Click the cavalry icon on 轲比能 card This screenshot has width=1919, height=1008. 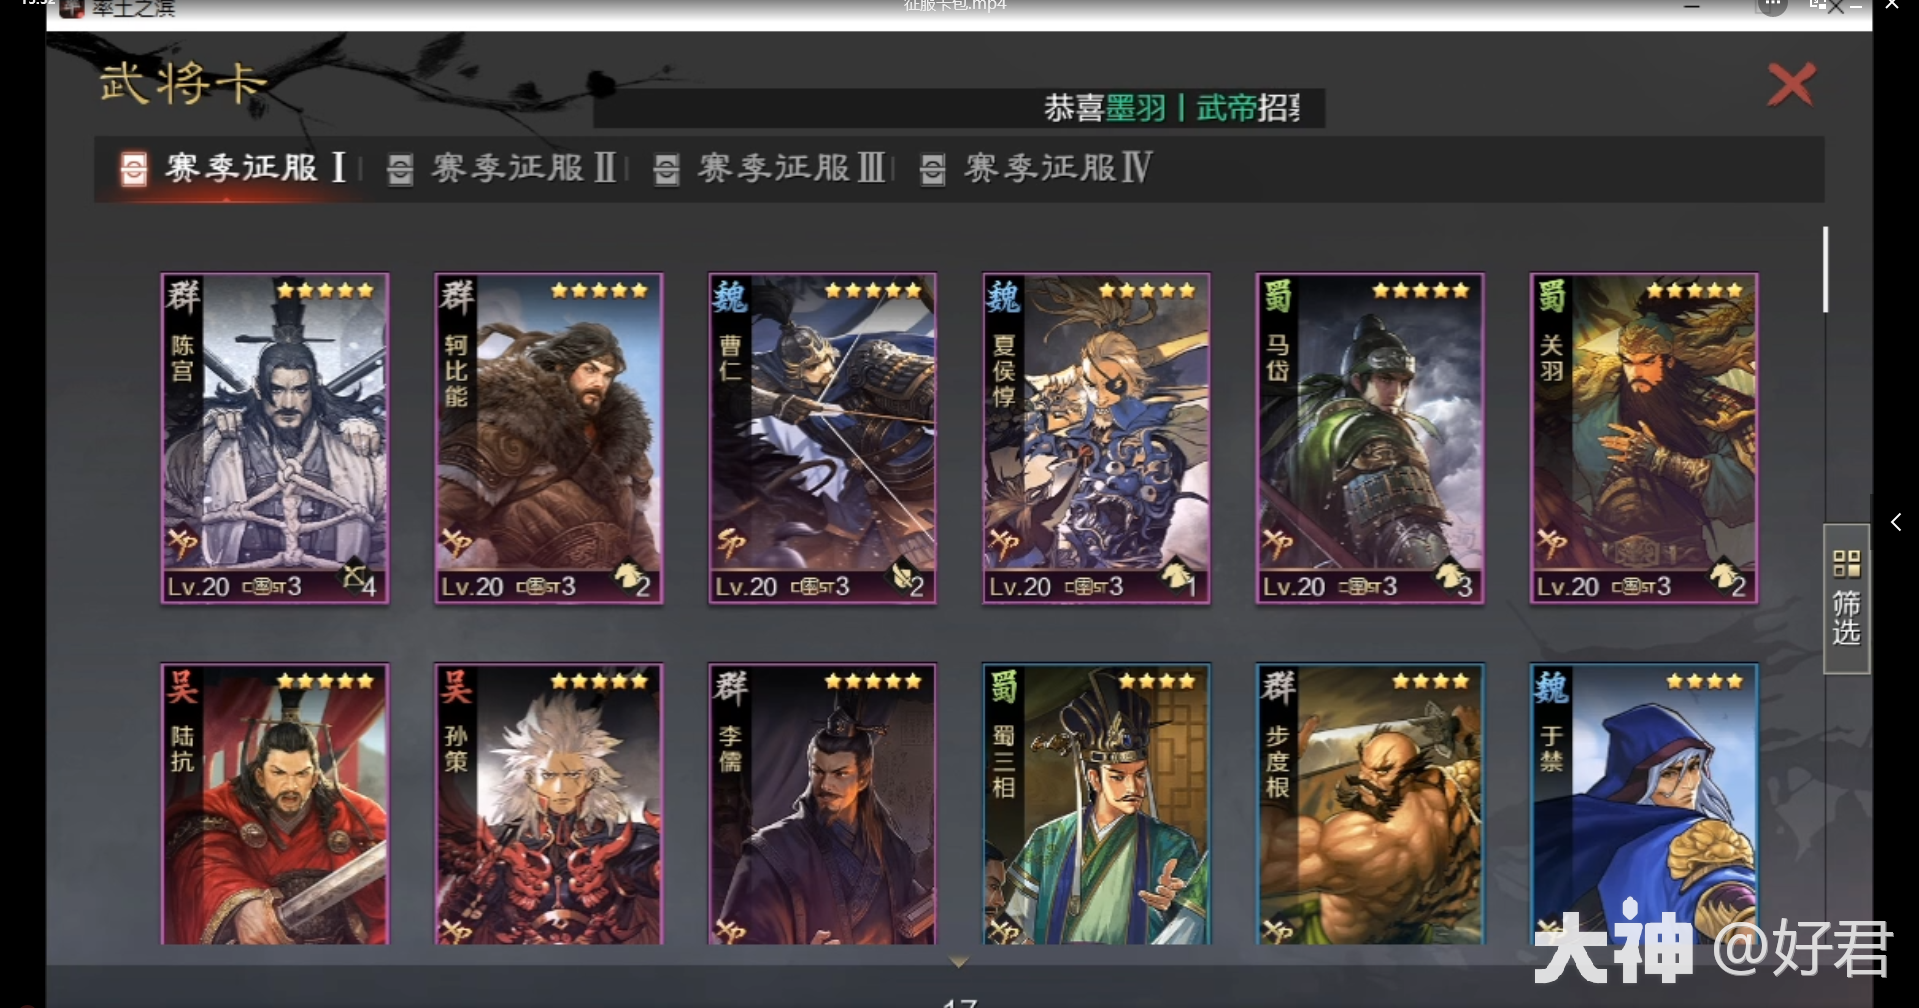point(627,576)
